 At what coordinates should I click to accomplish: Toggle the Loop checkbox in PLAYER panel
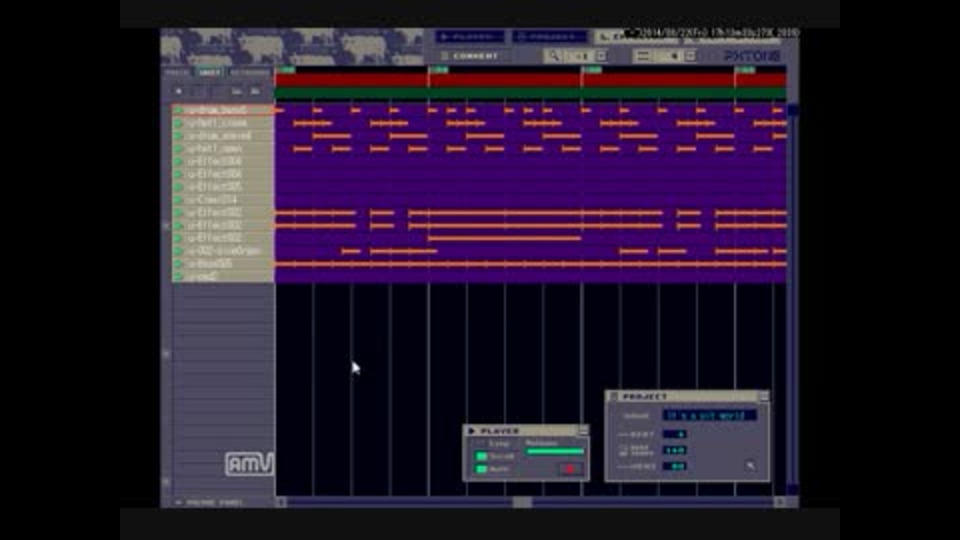coord(481,443)
